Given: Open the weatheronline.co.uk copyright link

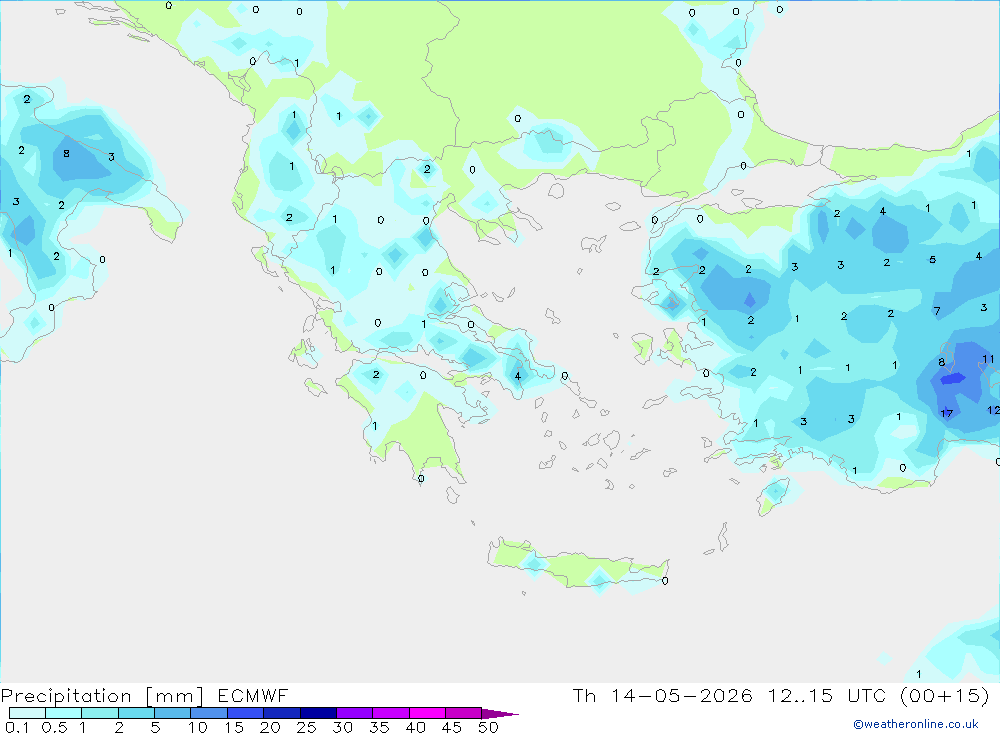Looking at the screenshot, I should coord(915,724).
